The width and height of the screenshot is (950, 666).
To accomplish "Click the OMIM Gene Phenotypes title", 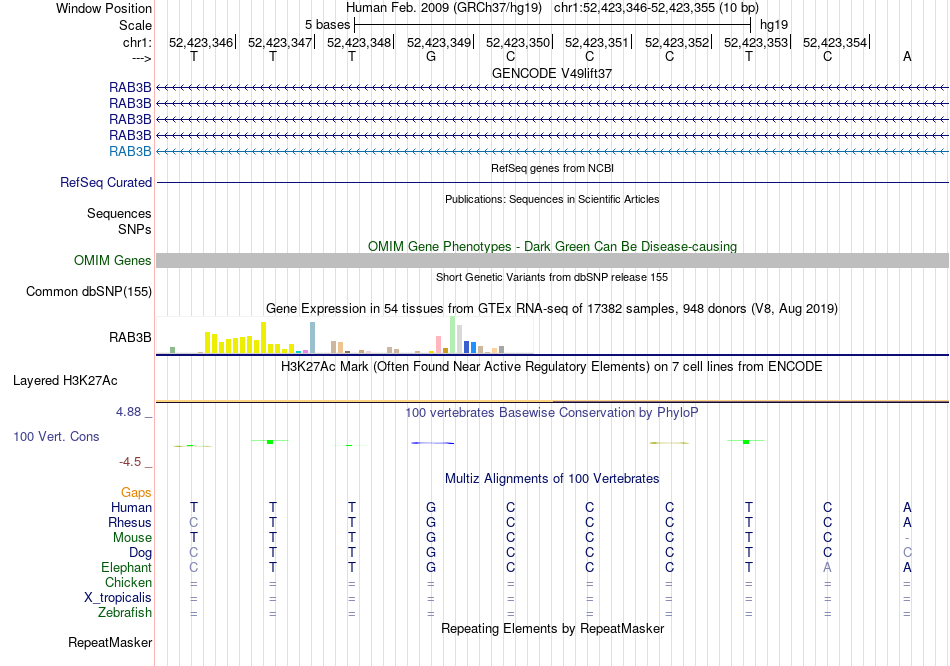I will 552,247.
